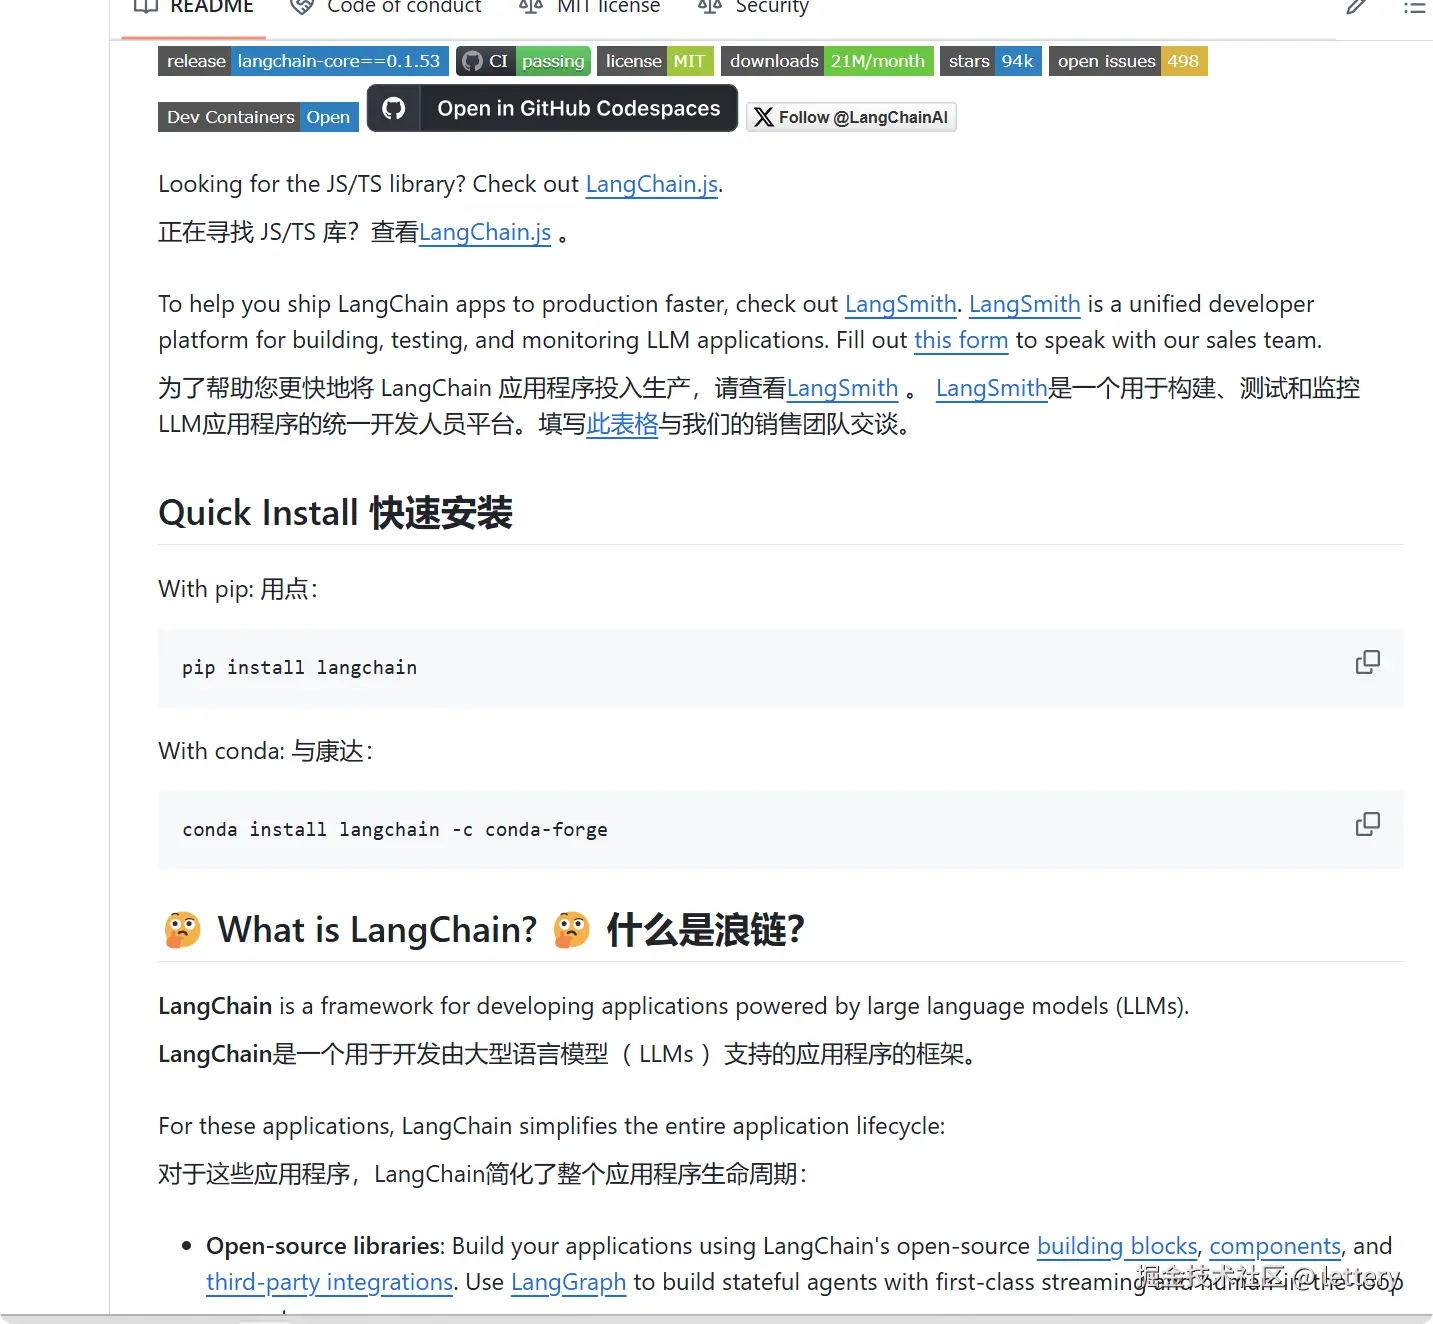Click the license MIT badge
1433x1324 pixels.
coord(655,61)
